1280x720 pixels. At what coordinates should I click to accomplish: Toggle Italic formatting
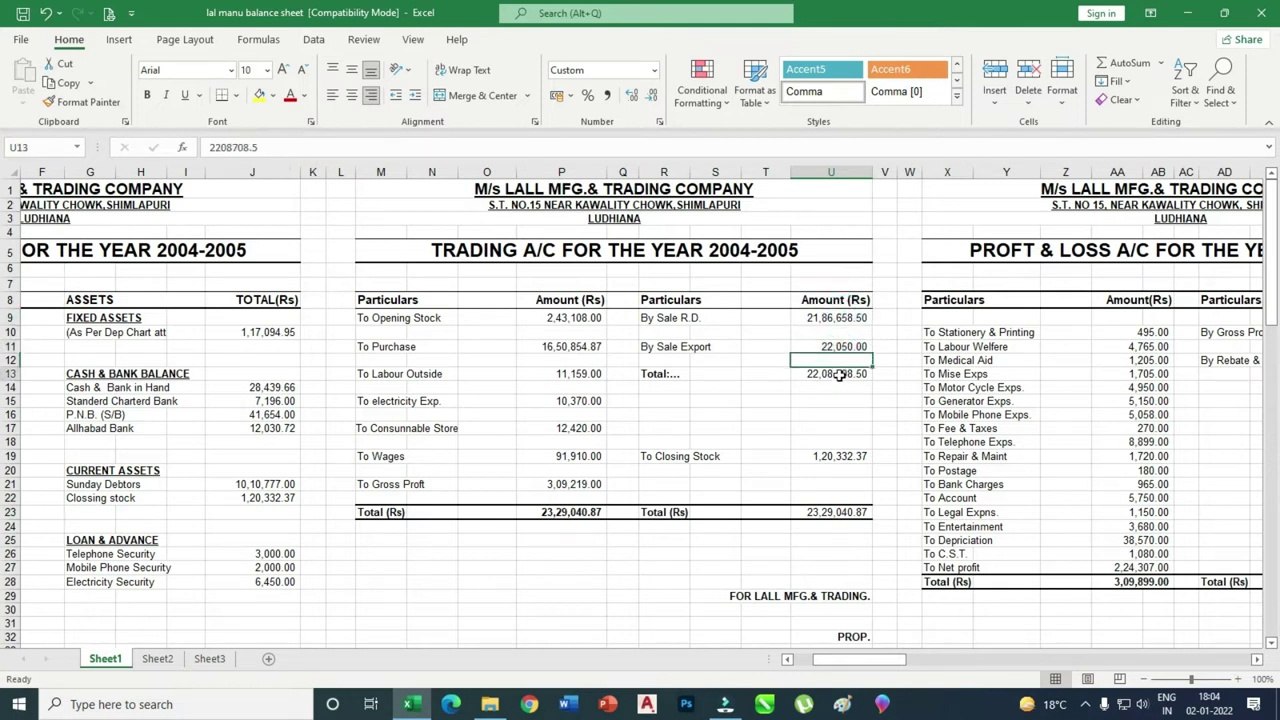tap(166, 95)
